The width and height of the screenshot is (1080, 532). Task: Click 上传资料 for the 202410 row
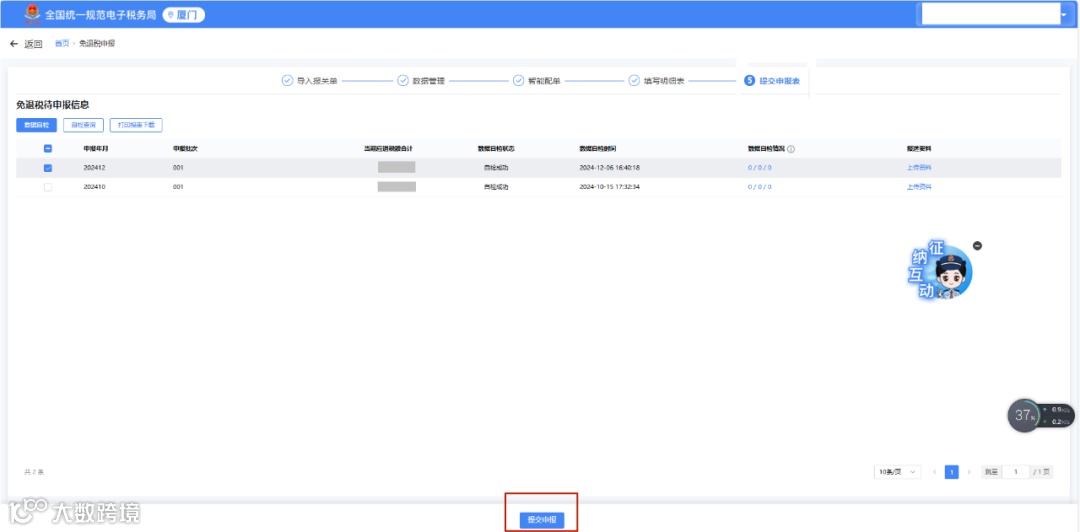click(919, 187)
